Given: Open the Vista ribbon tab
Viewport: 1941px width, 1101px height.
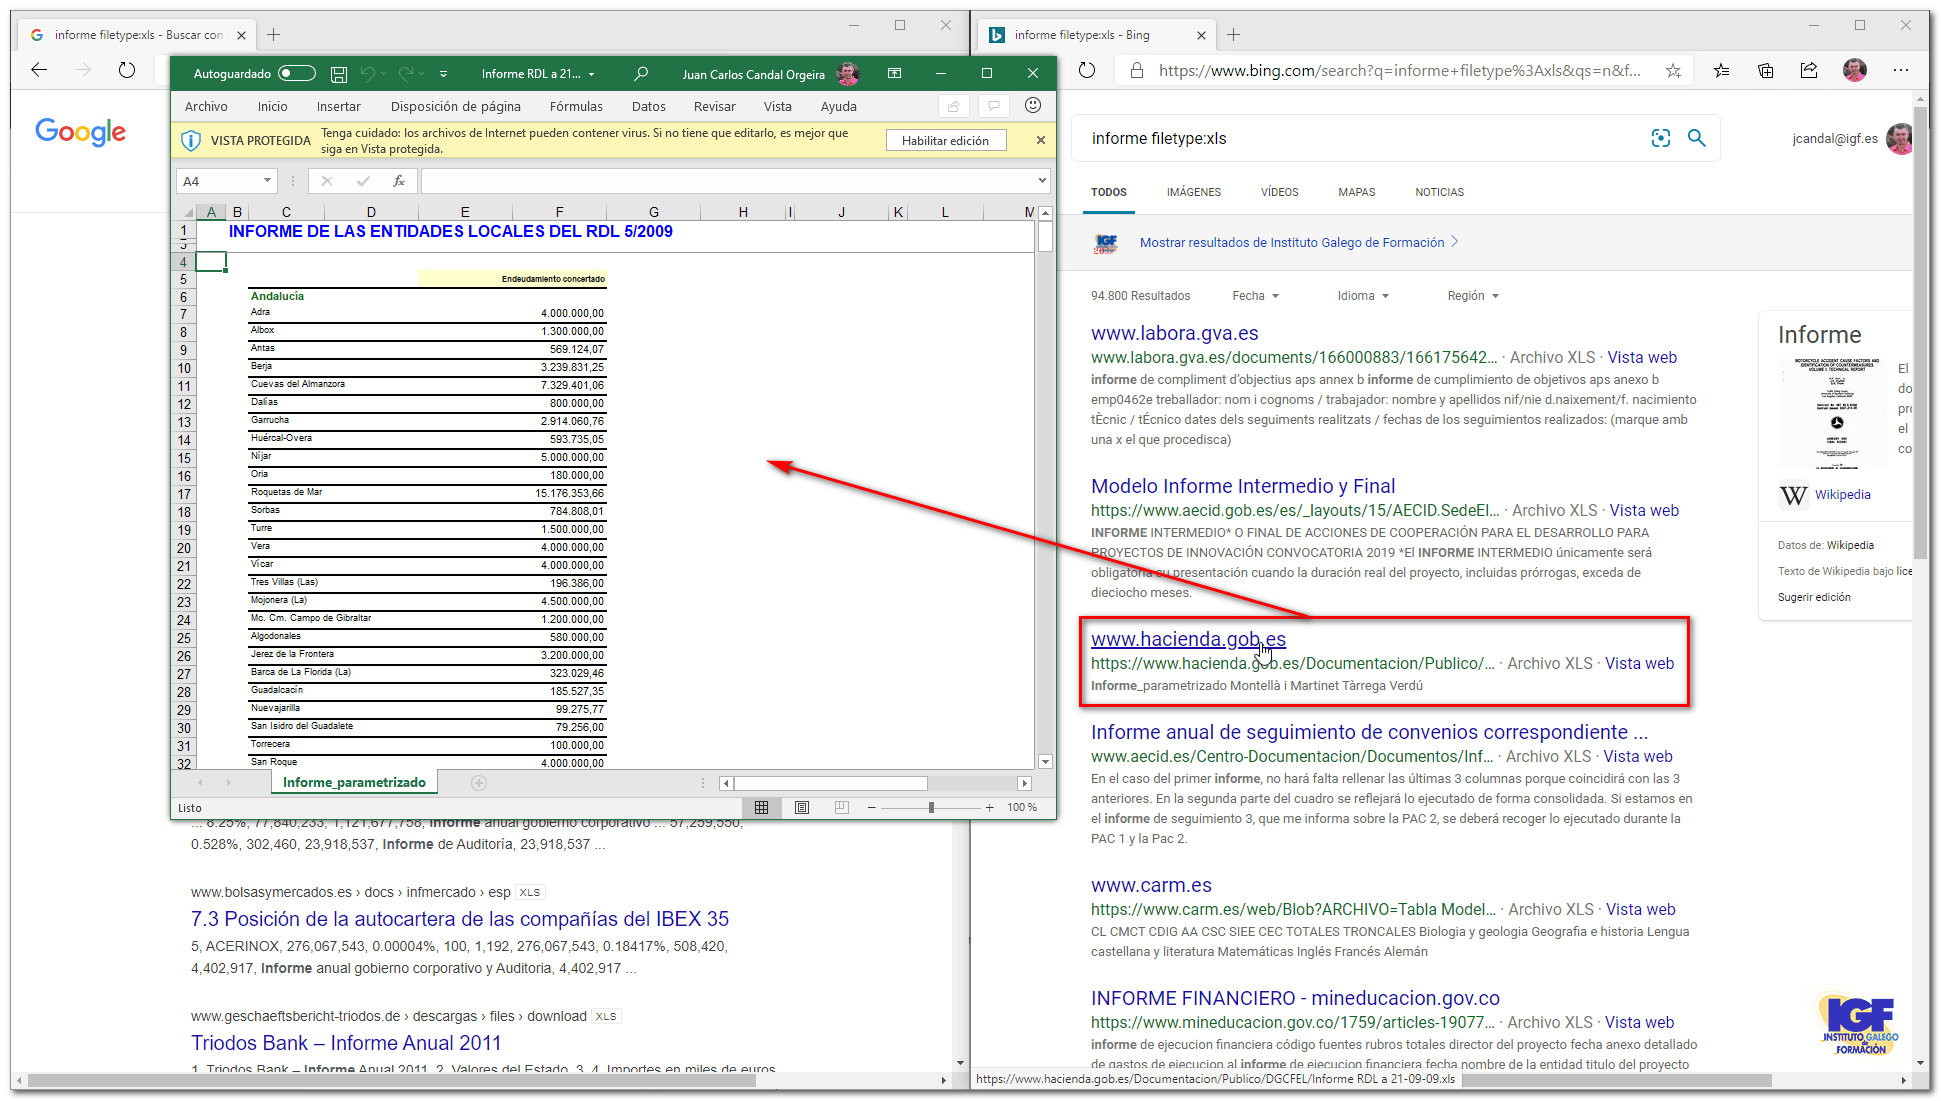Looking at the screenshot, I should [x=778, y=106].
